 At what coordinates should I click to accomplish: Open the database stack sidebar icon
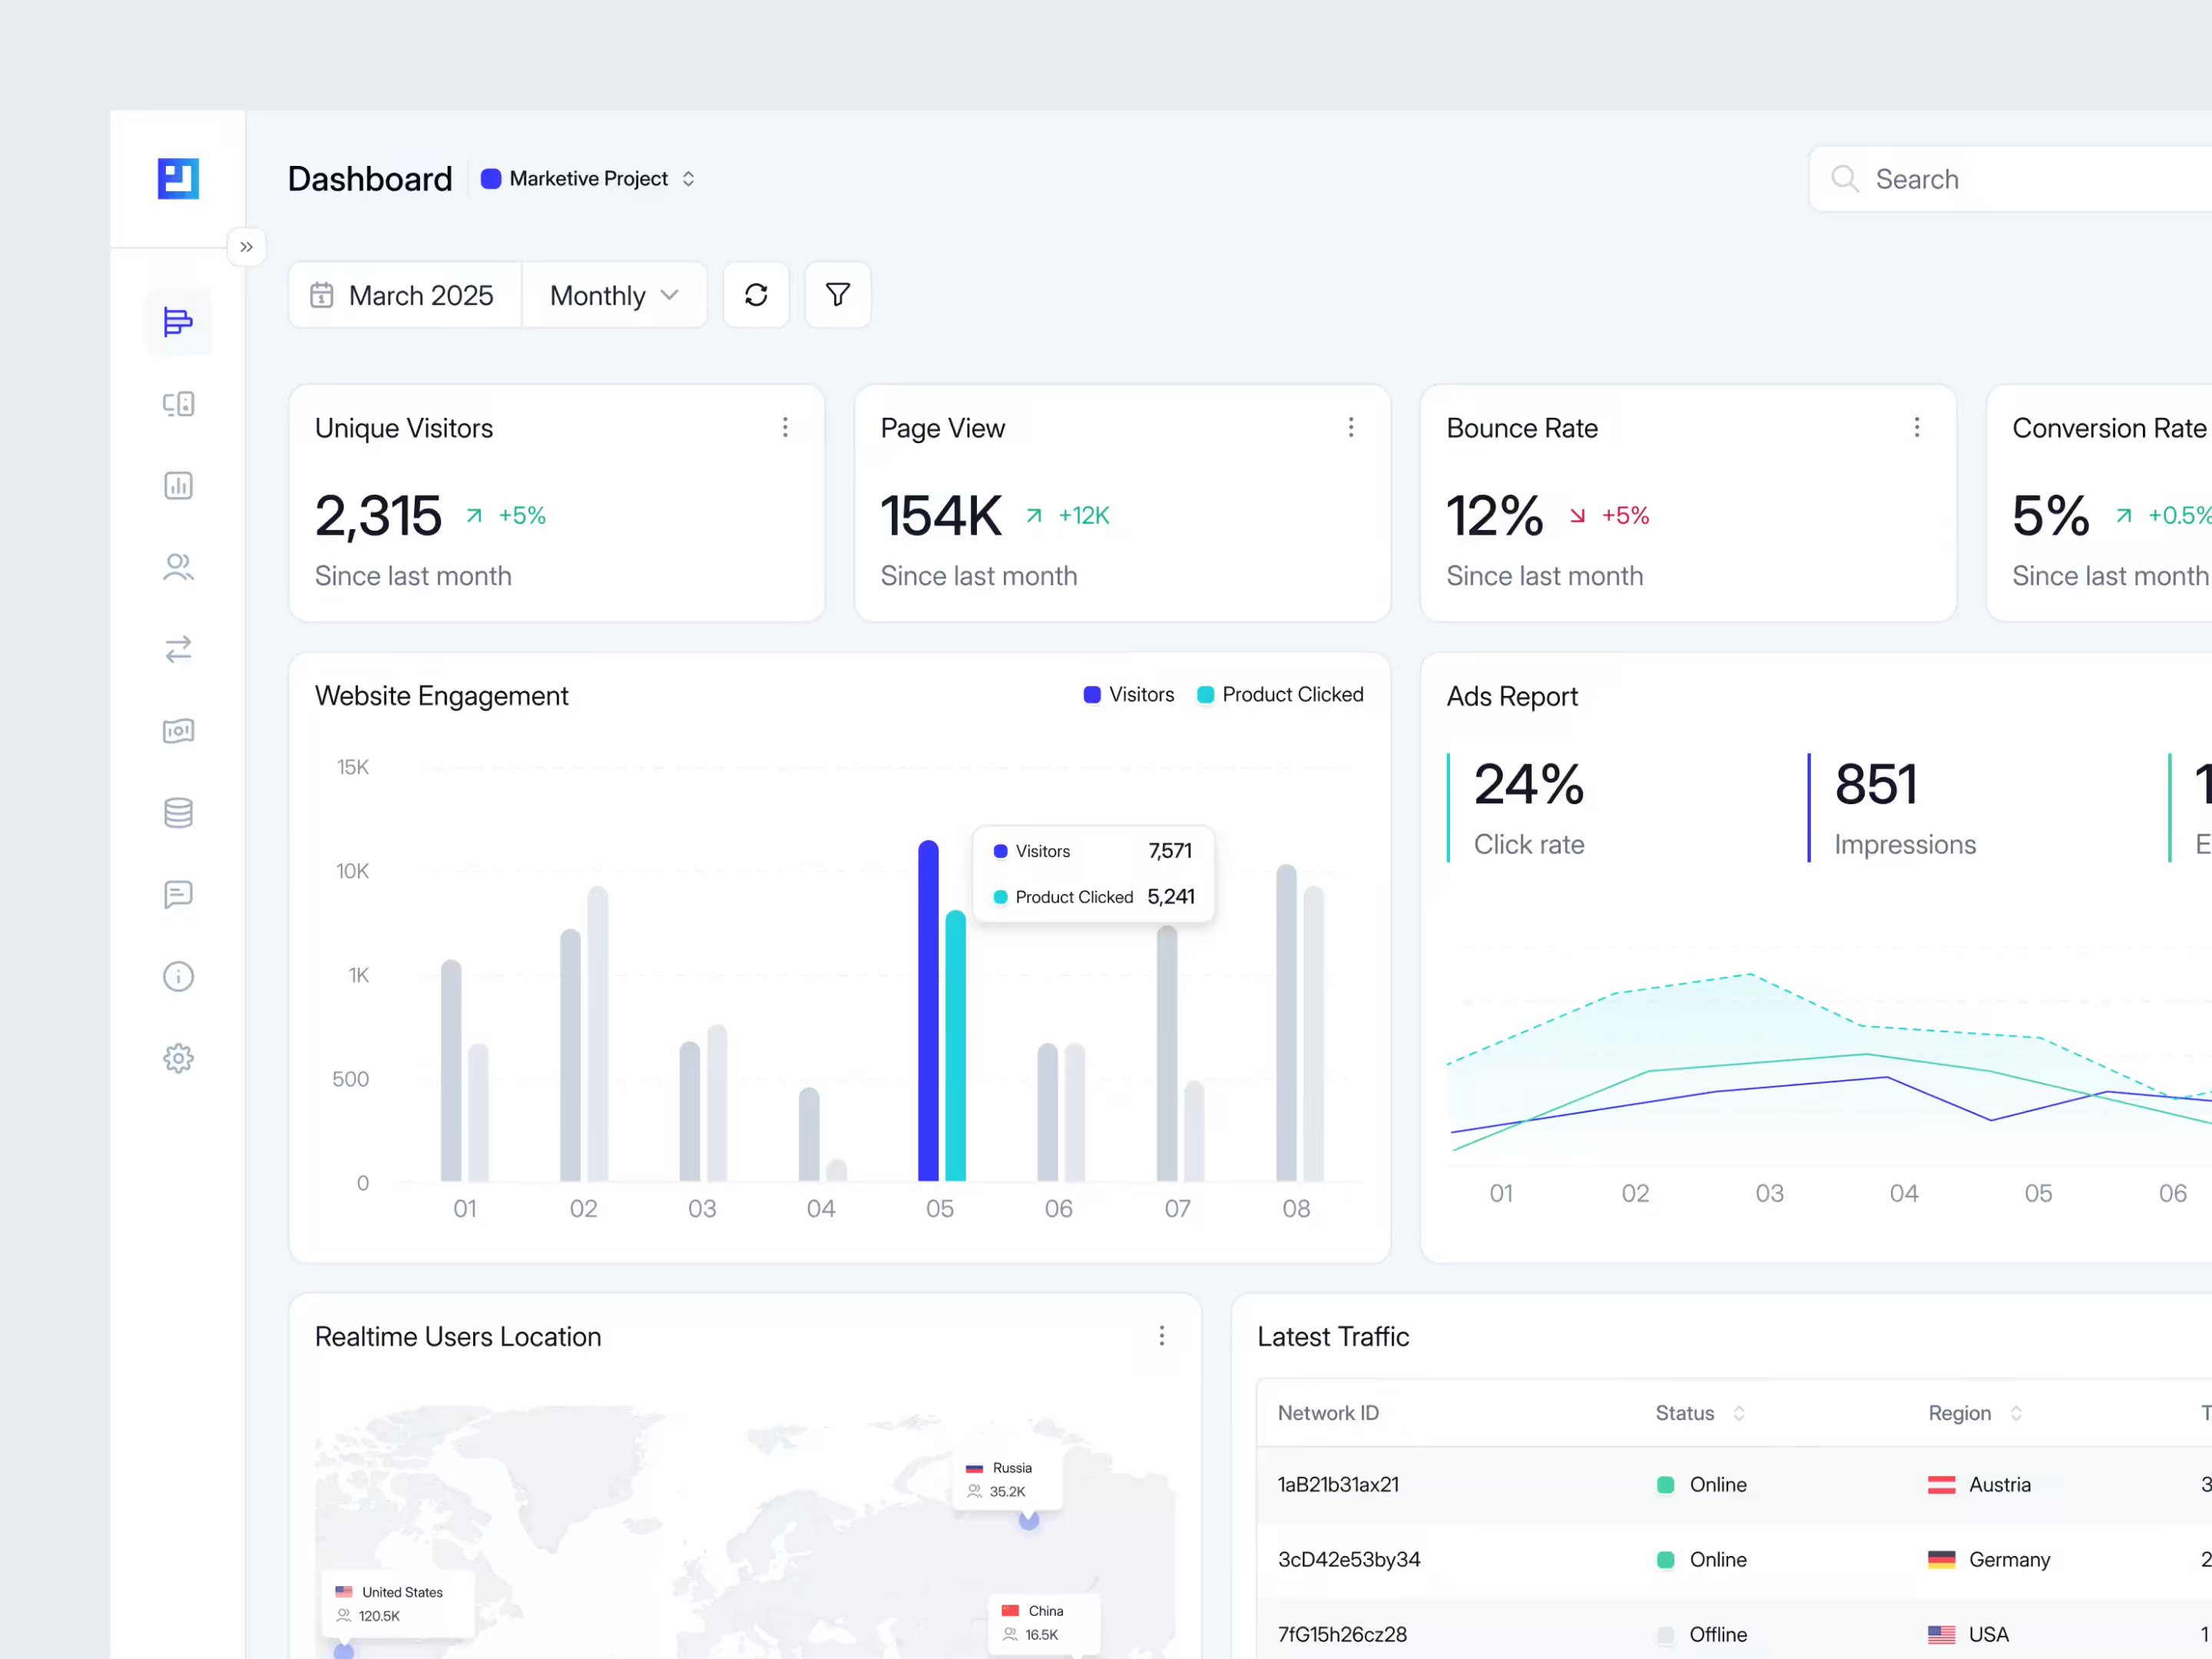[178, 813]
